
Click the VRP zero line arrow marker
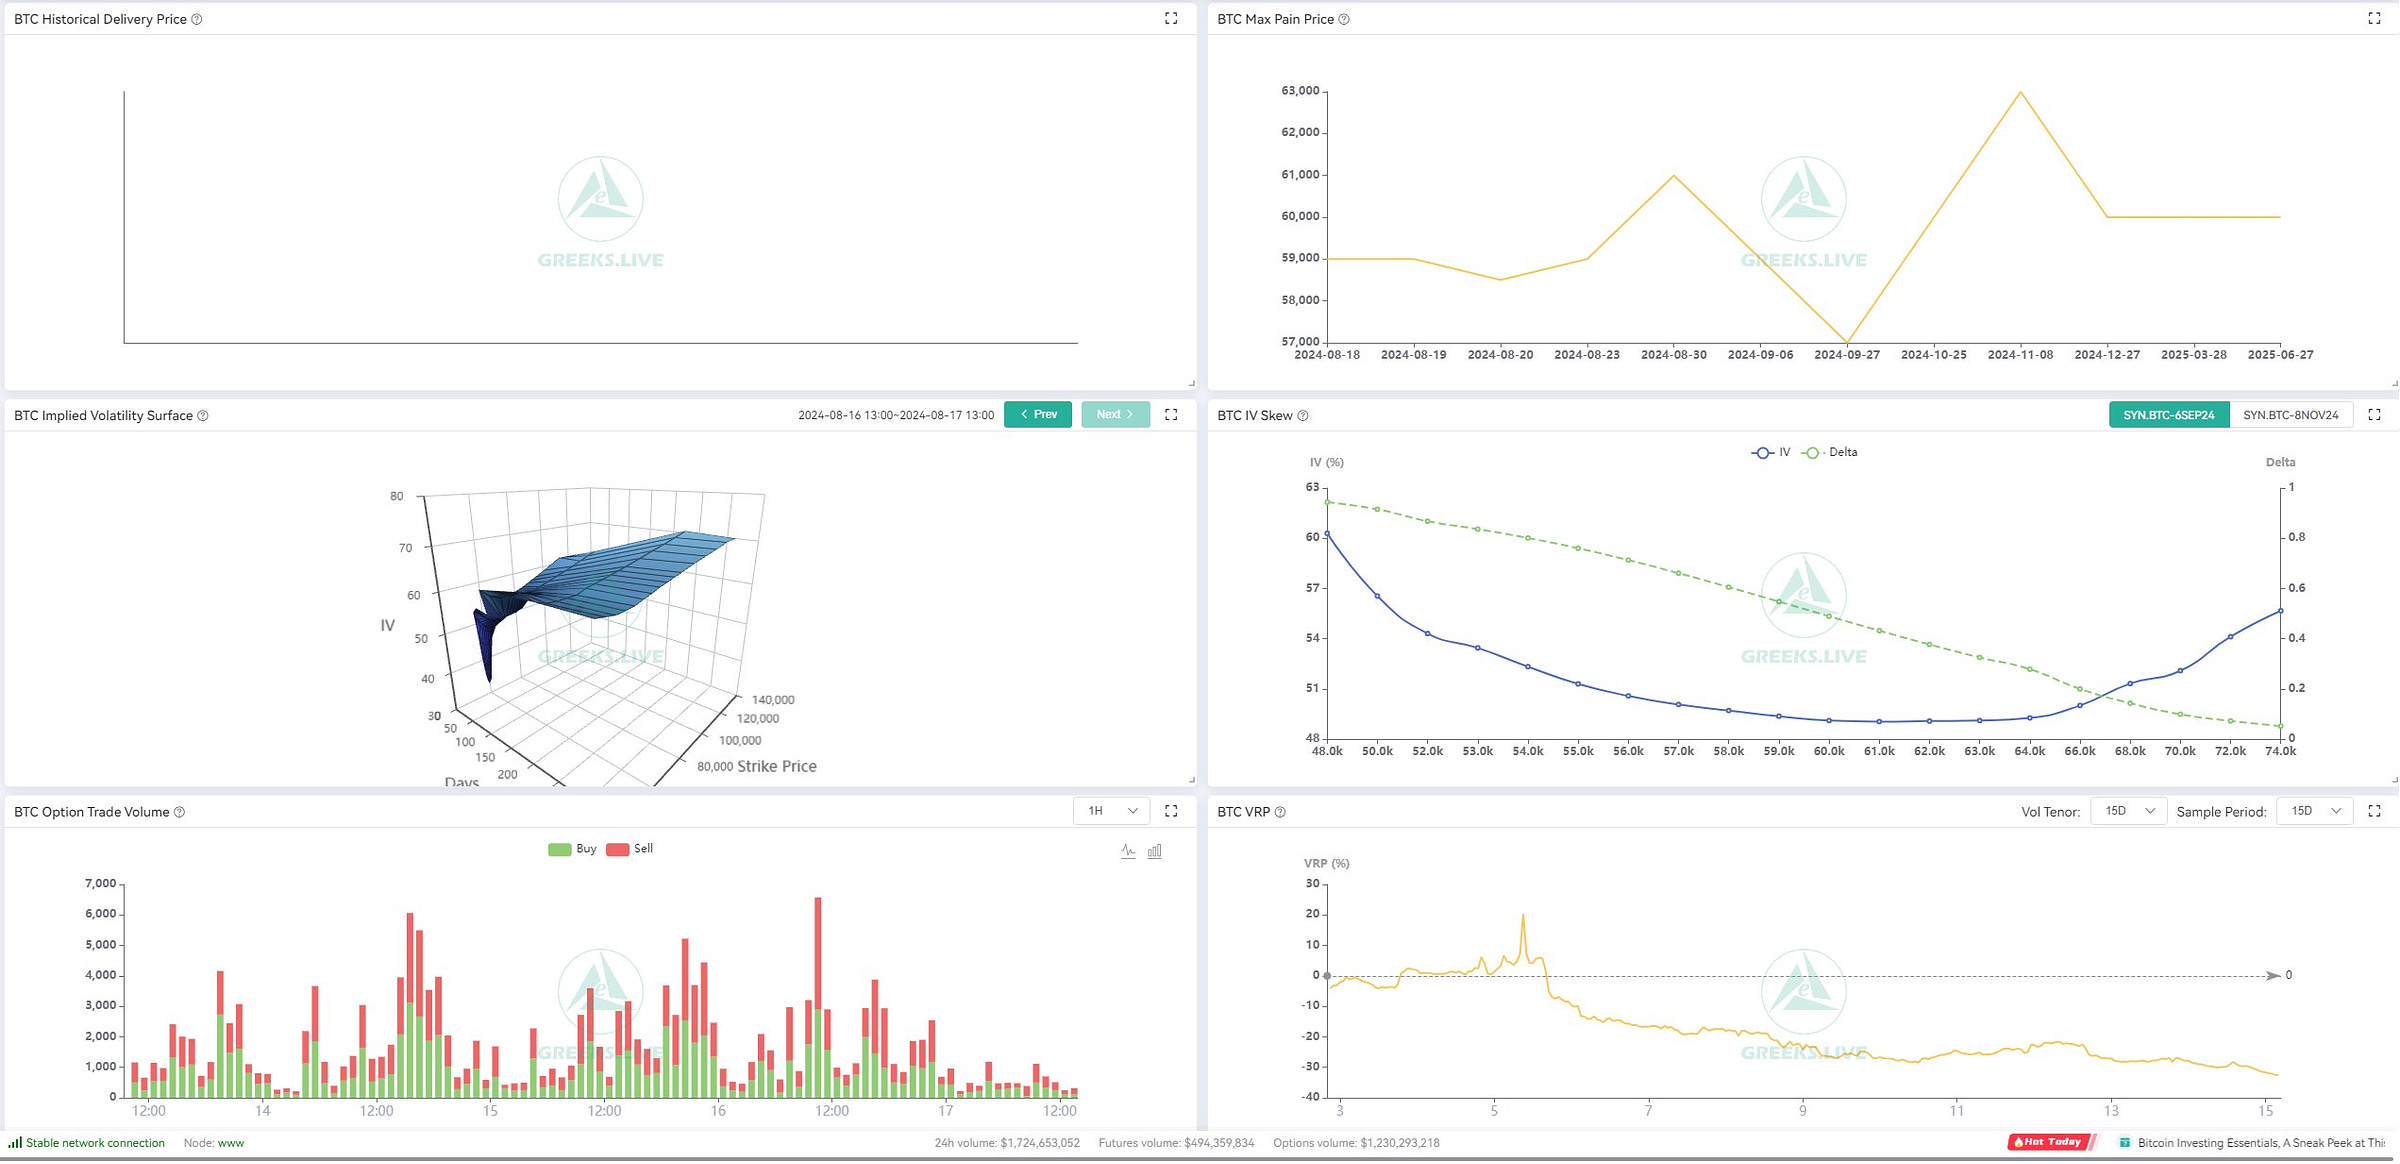2273,976
